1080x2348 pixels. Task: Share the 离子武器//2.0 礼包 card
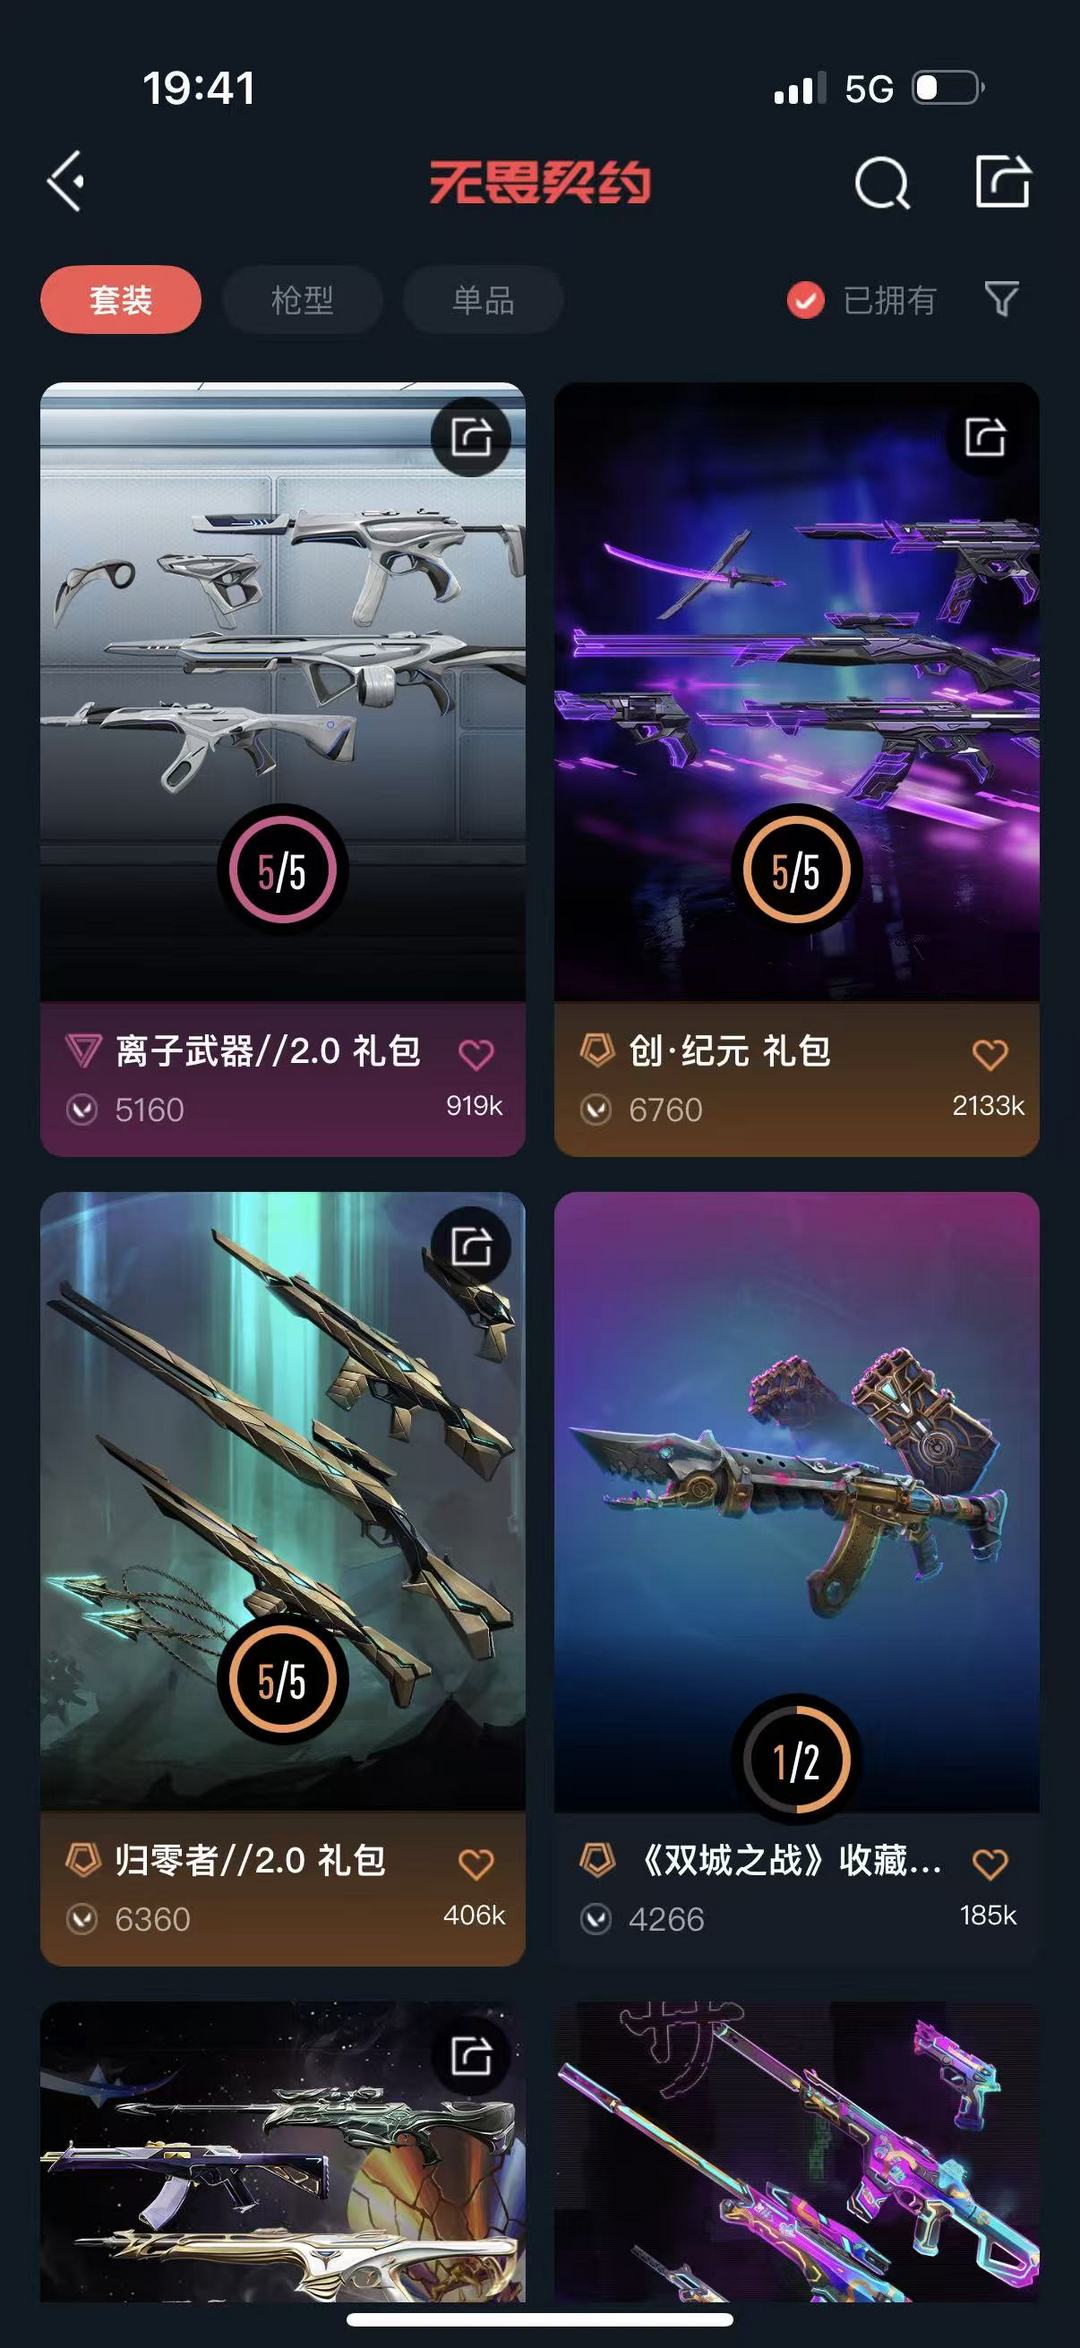tap(471, 437)
